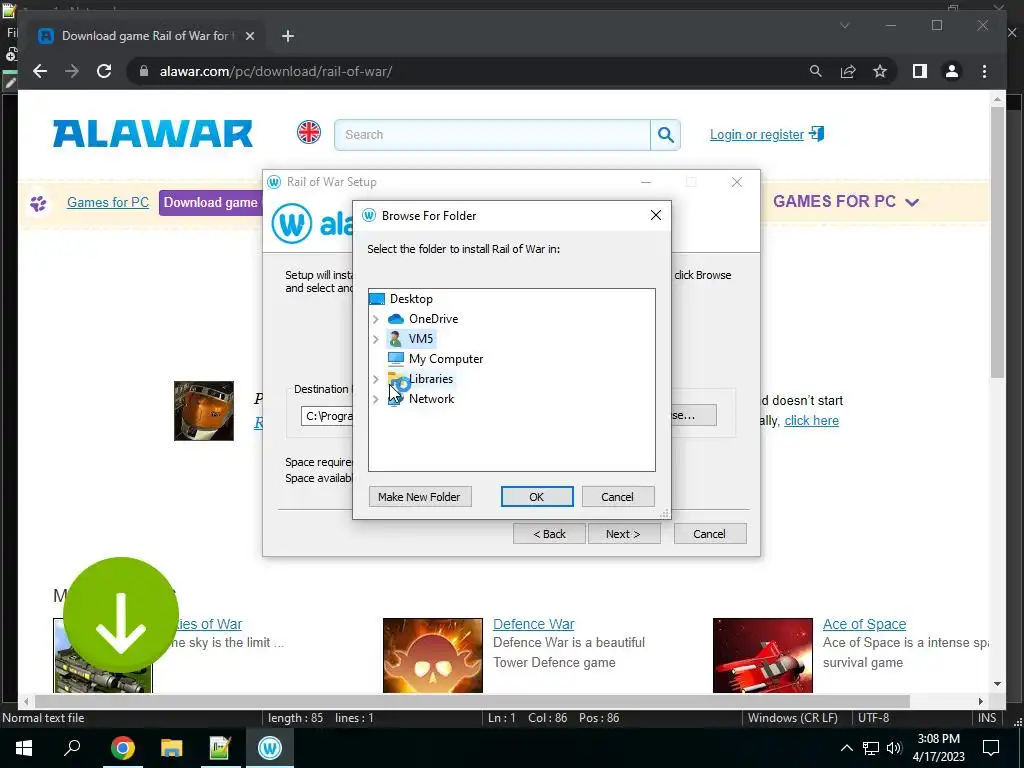
Task: Open the GAMES FOR PC dropdown
Action: click(x=846, y=201)
